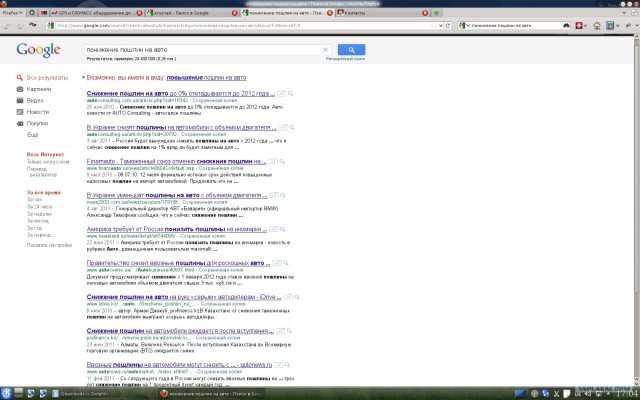This screenshot has height=400, width=640.
Task: Filter results 'За год'
Action: [35, 228]
